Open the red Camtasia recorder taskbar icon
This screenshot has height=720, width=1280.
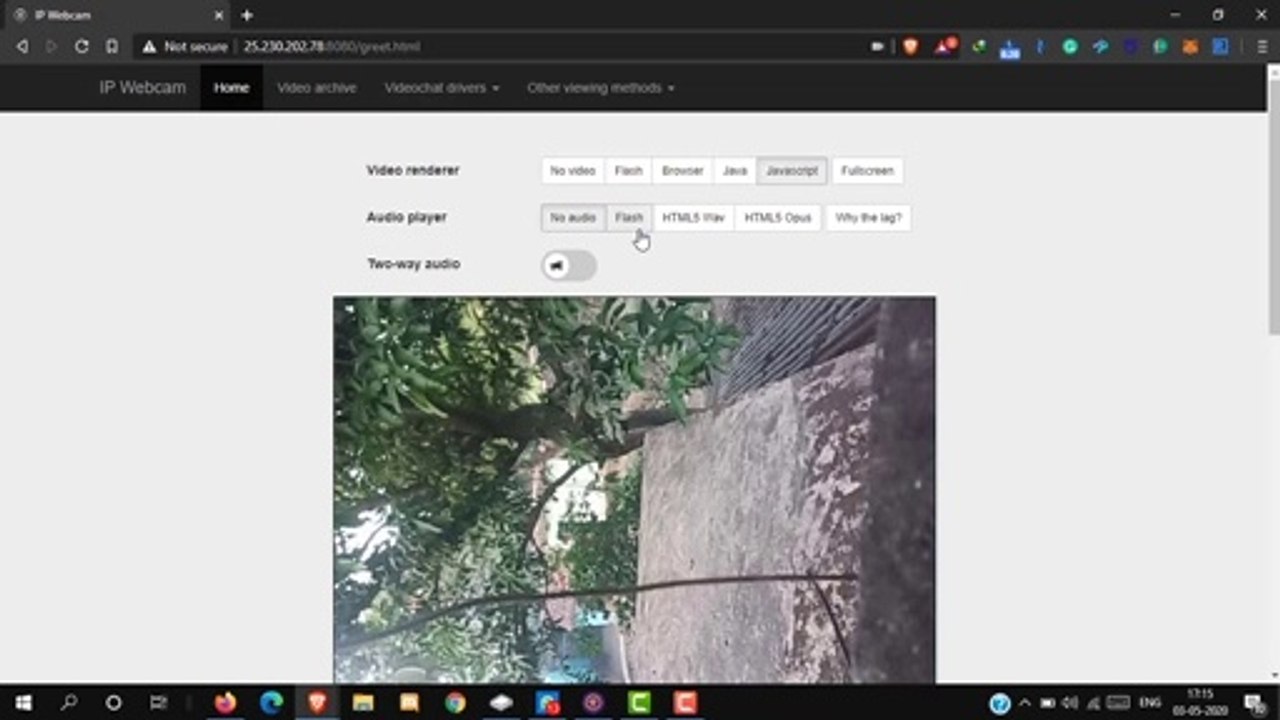point(685,703)
